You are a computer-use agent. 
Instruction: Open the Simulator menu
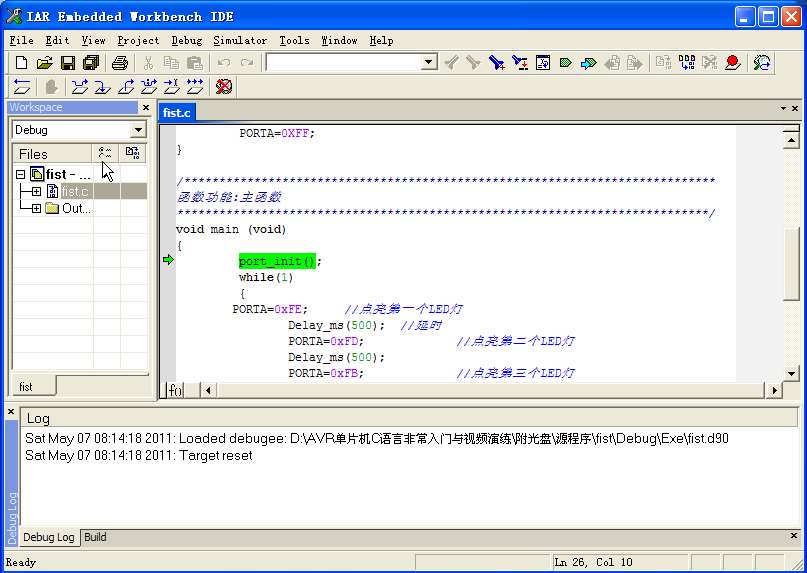coord(240,41)
